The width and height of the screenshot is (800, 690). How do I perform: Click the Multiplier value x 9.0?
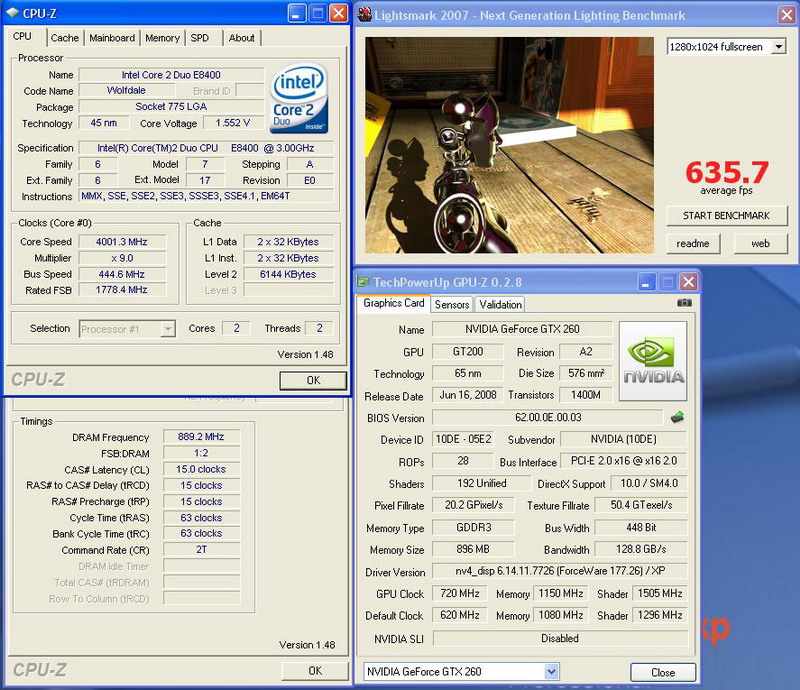(121, 258)
